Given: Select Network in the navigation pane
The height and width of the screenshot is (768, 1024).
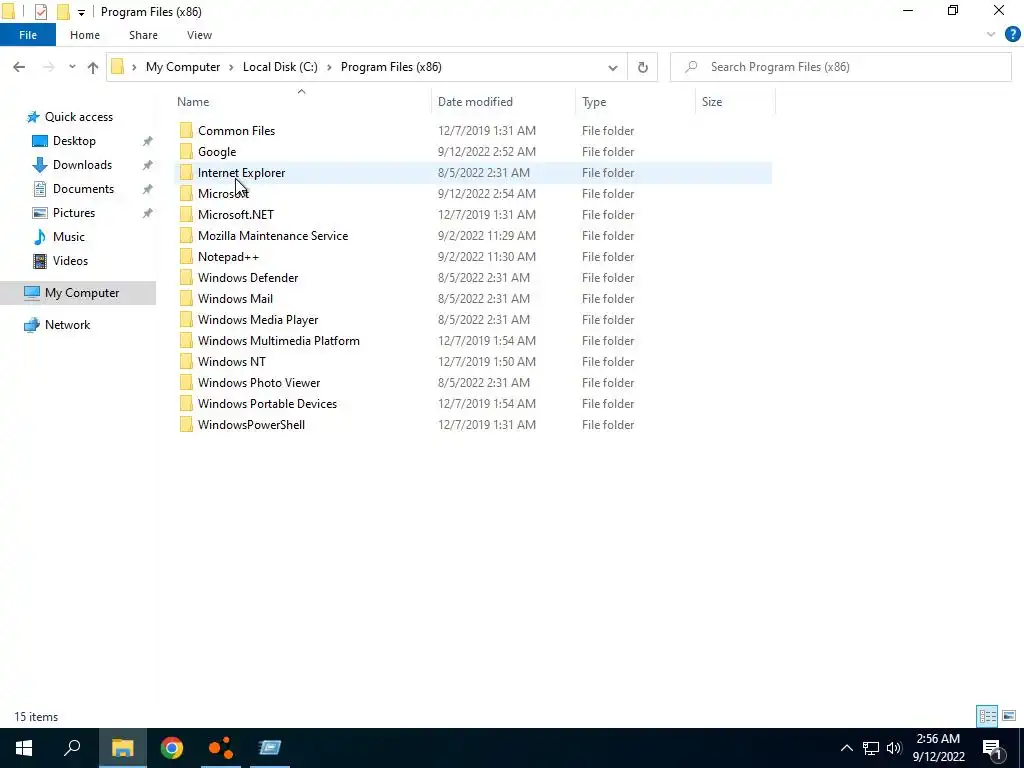Looking at the screenshot, I should [x=67, y=325].
